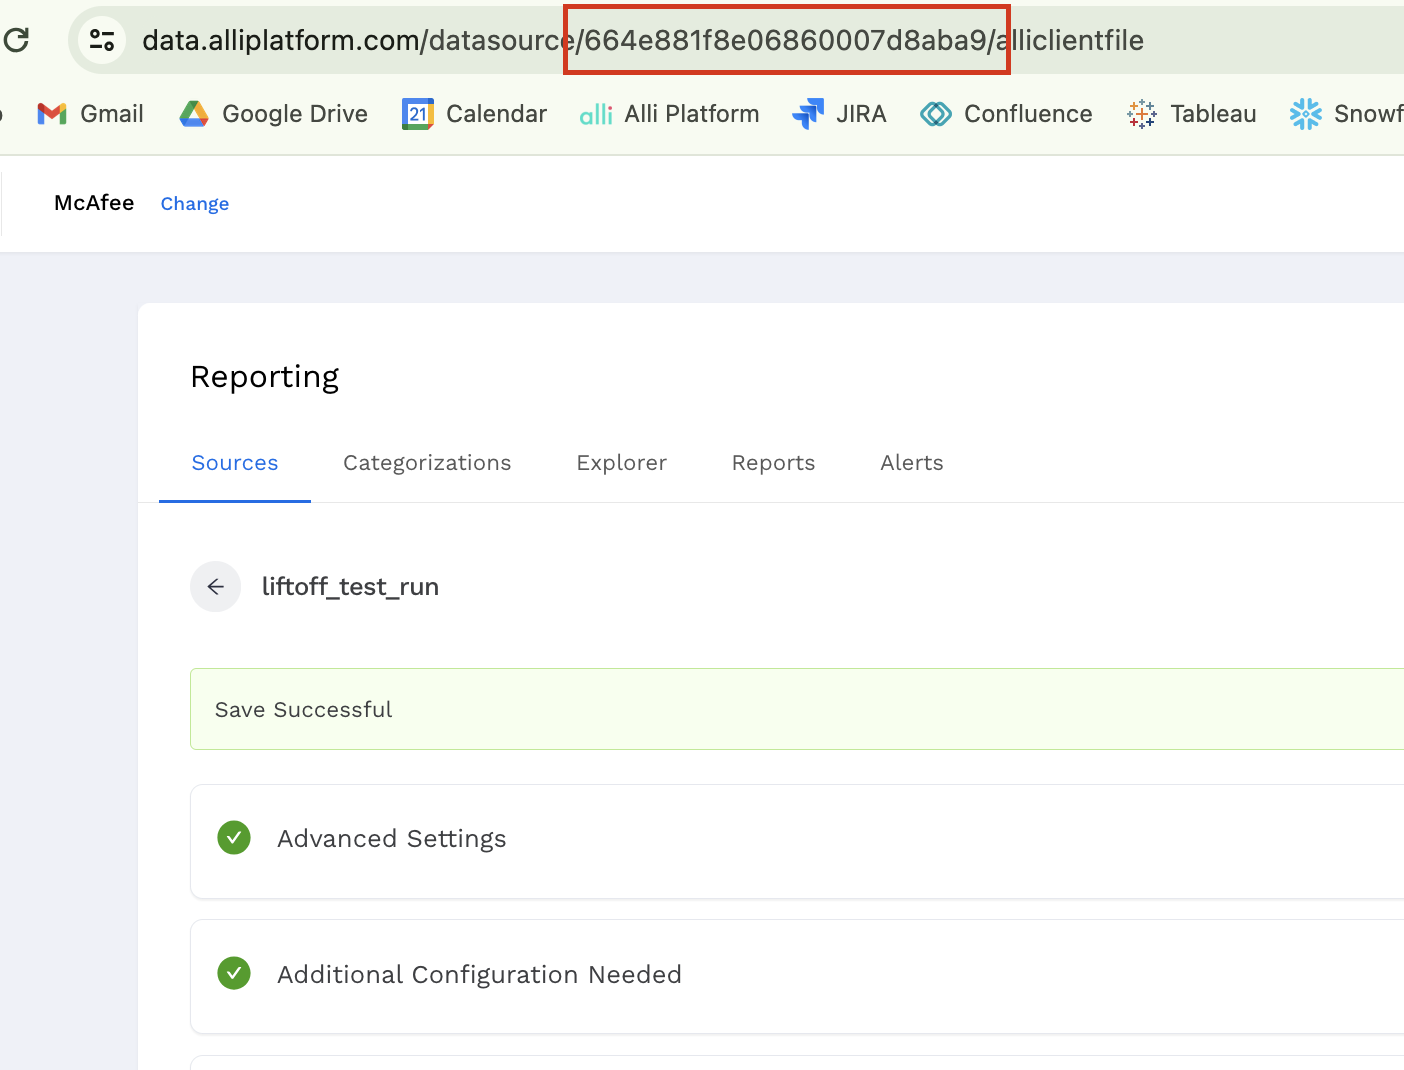This screenshot has width=1404, height=1070.
Task: Open the JIRA bookmark
Action: coord(839,114)
